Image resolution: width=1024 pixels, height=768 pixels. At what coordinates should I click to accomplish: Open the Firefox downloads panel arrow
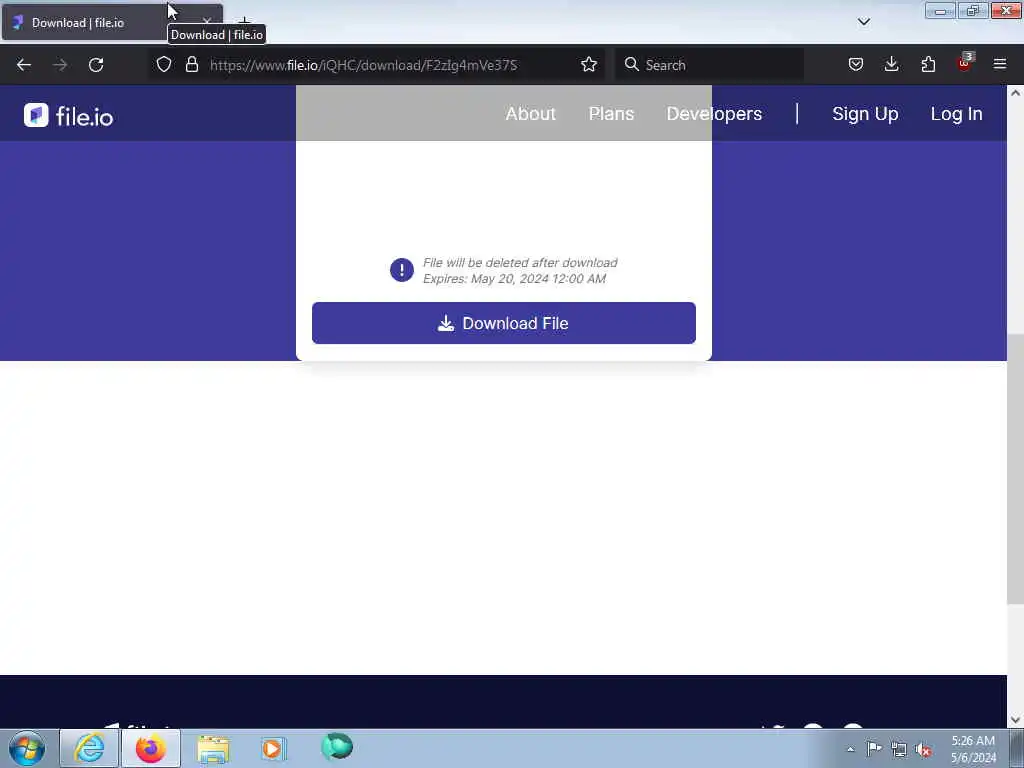891,64
